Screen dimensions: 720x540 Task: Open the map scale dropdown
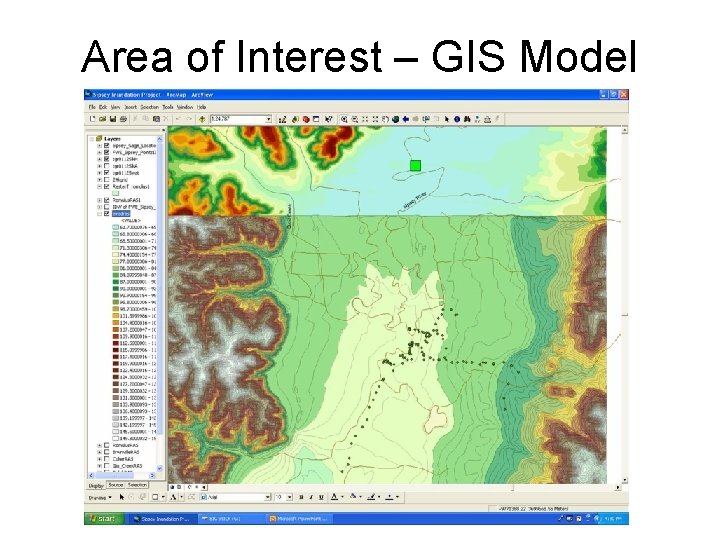coord(269,119)
